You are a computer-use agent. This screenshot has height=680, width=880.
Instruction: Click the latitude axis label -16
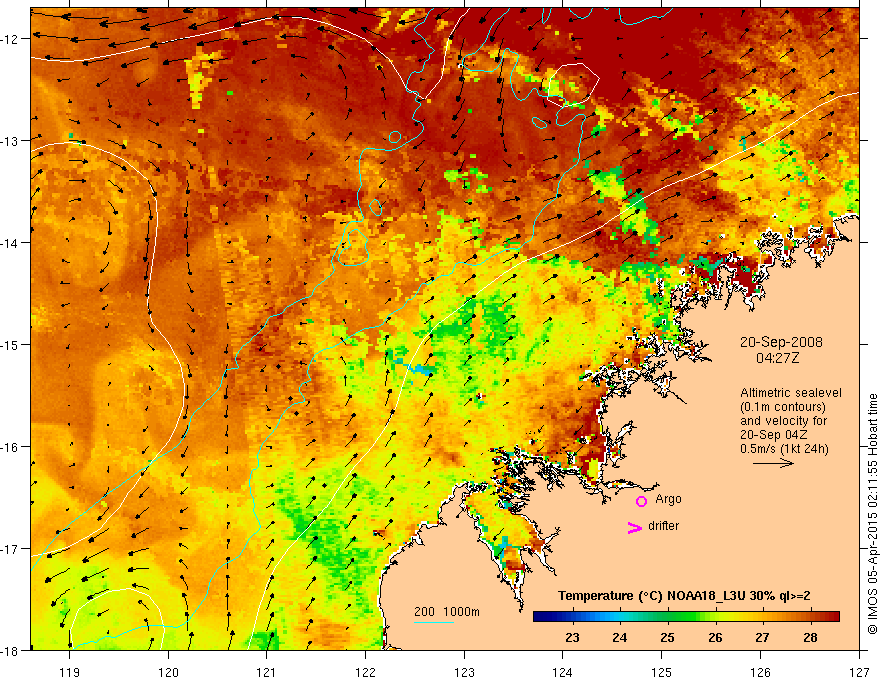10,447
